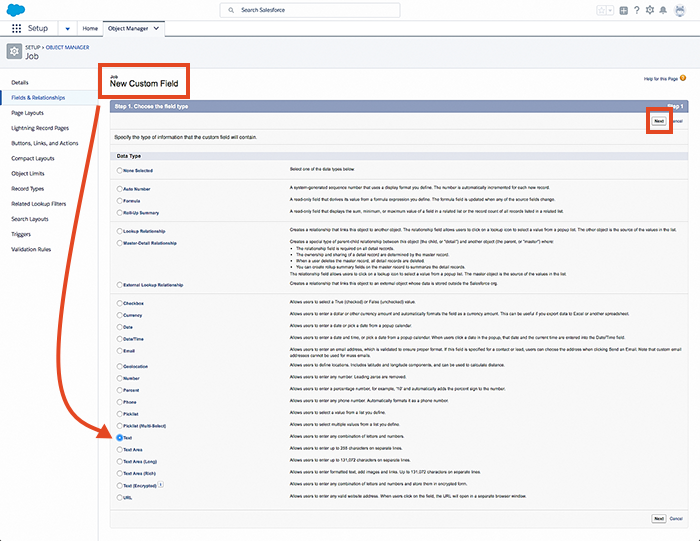Select the Text radio button
The height and width of the screenshot is (541, 700).
click(x=120, y=437)
